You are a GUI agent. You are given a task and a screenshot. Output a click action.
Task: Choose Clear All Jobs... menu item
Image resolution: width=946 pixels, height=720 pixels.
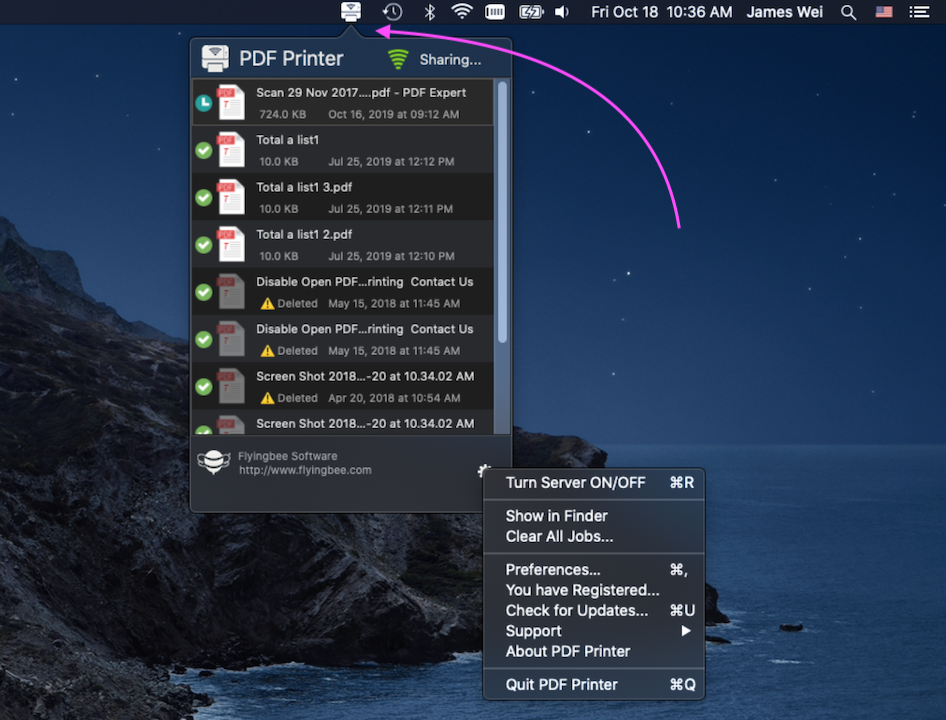(594, 537)
